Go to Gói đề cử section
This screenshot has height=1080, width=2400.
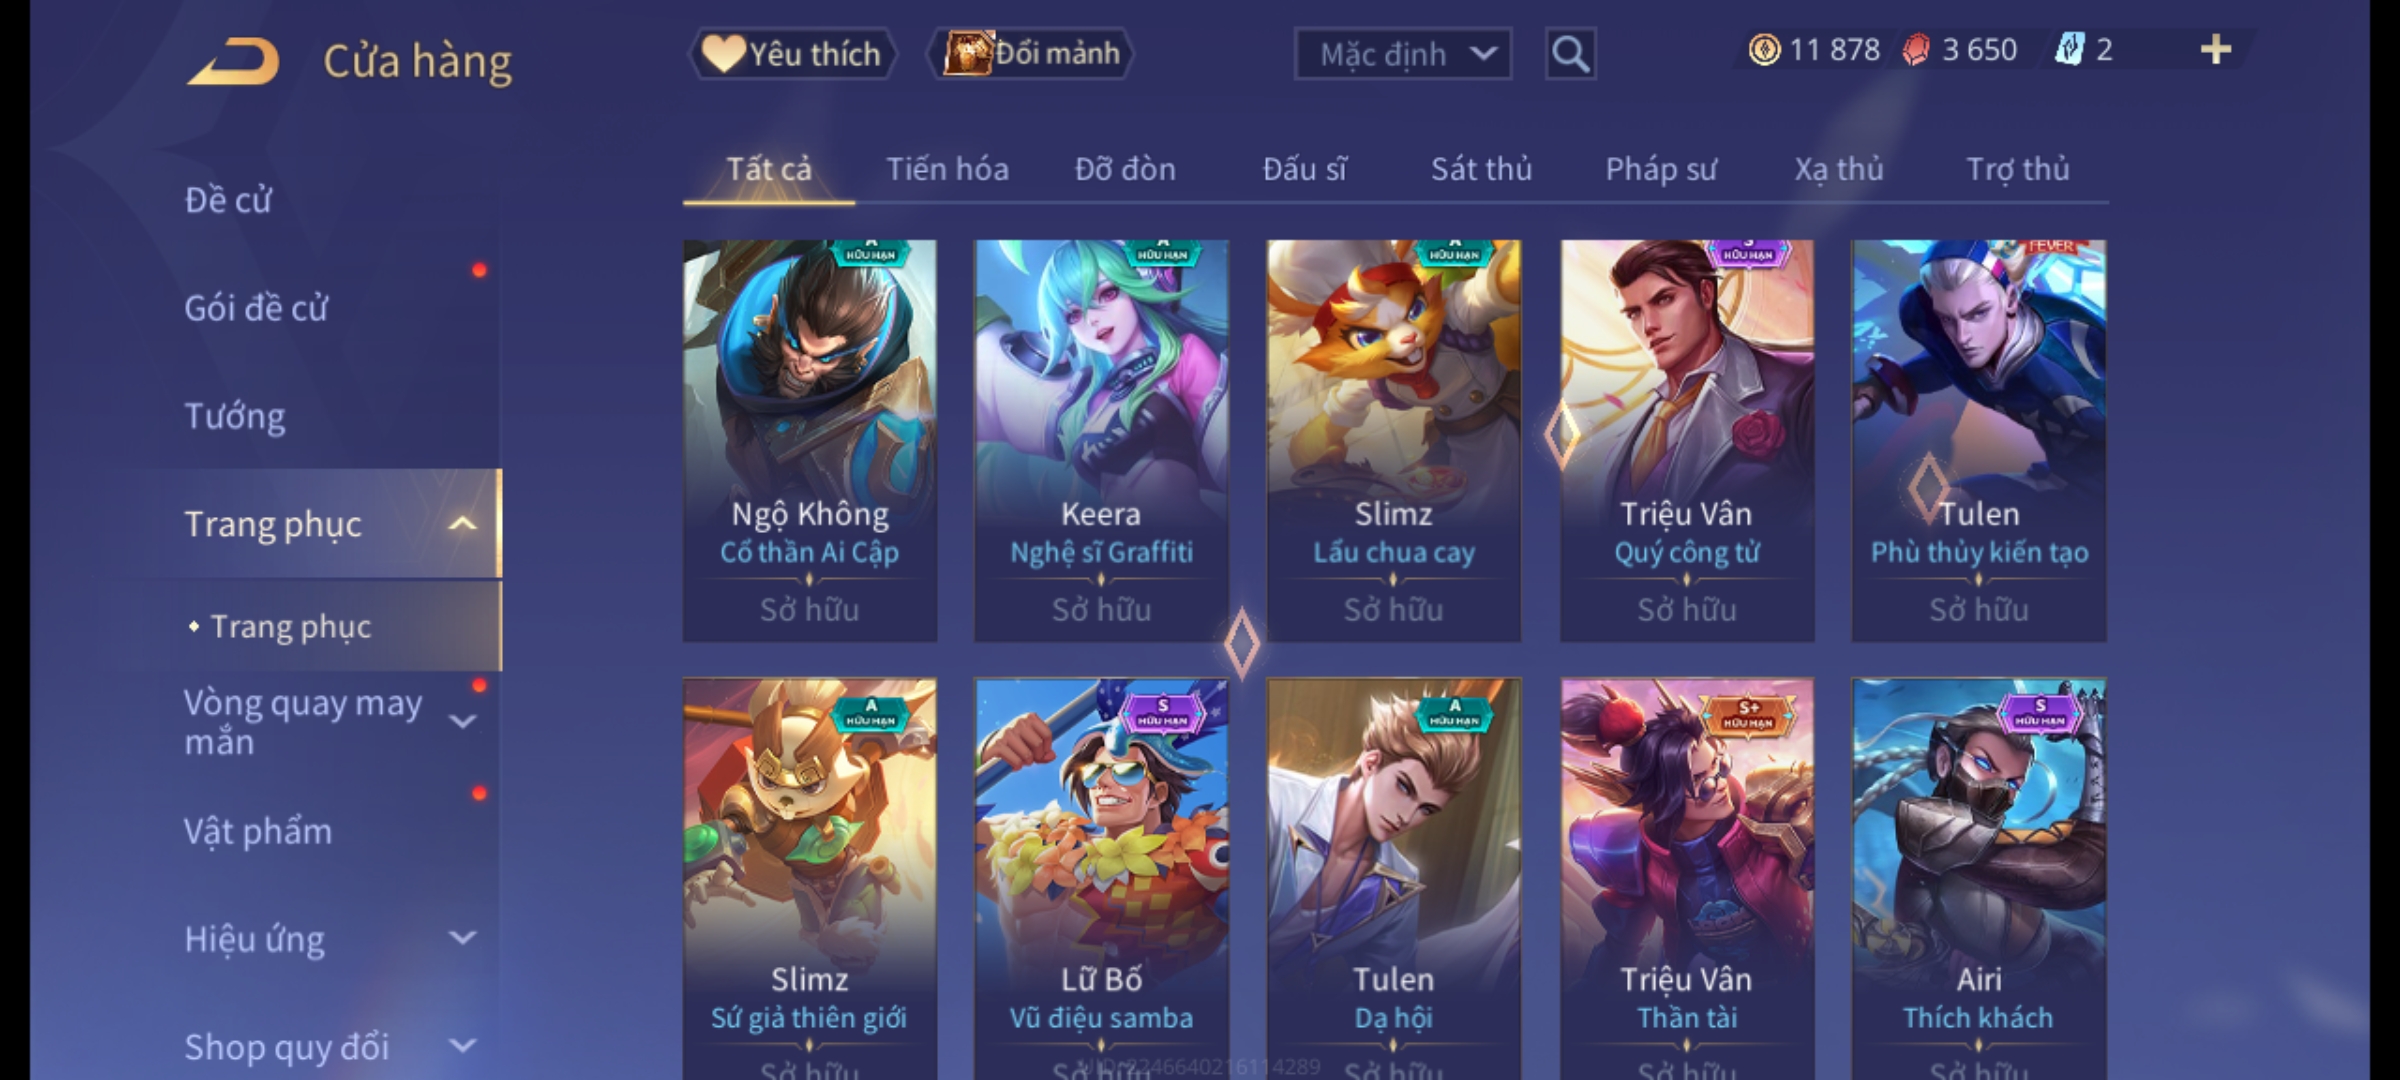tap(256, 308)
